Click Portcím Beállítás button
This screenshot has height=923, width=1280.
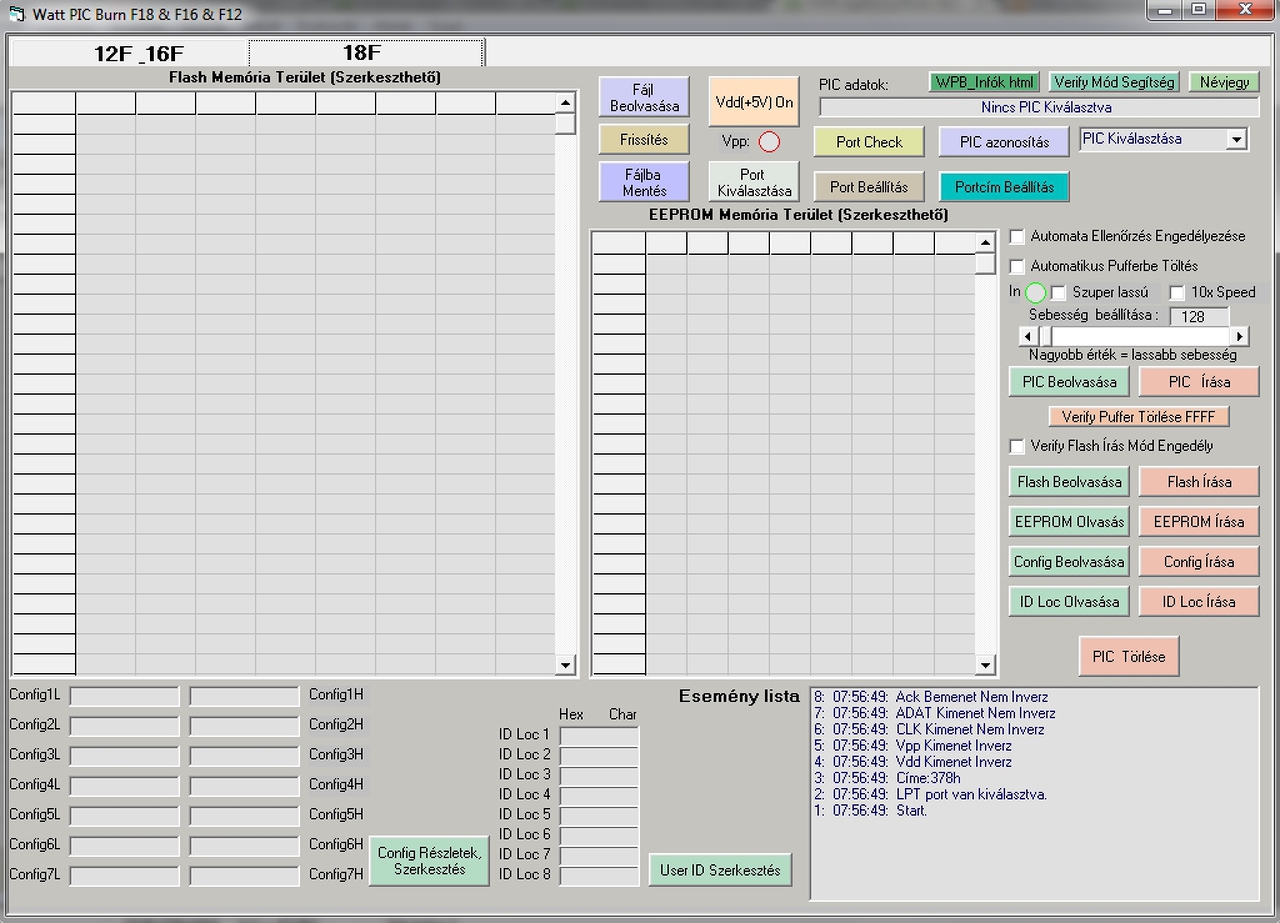[1004, 187]
